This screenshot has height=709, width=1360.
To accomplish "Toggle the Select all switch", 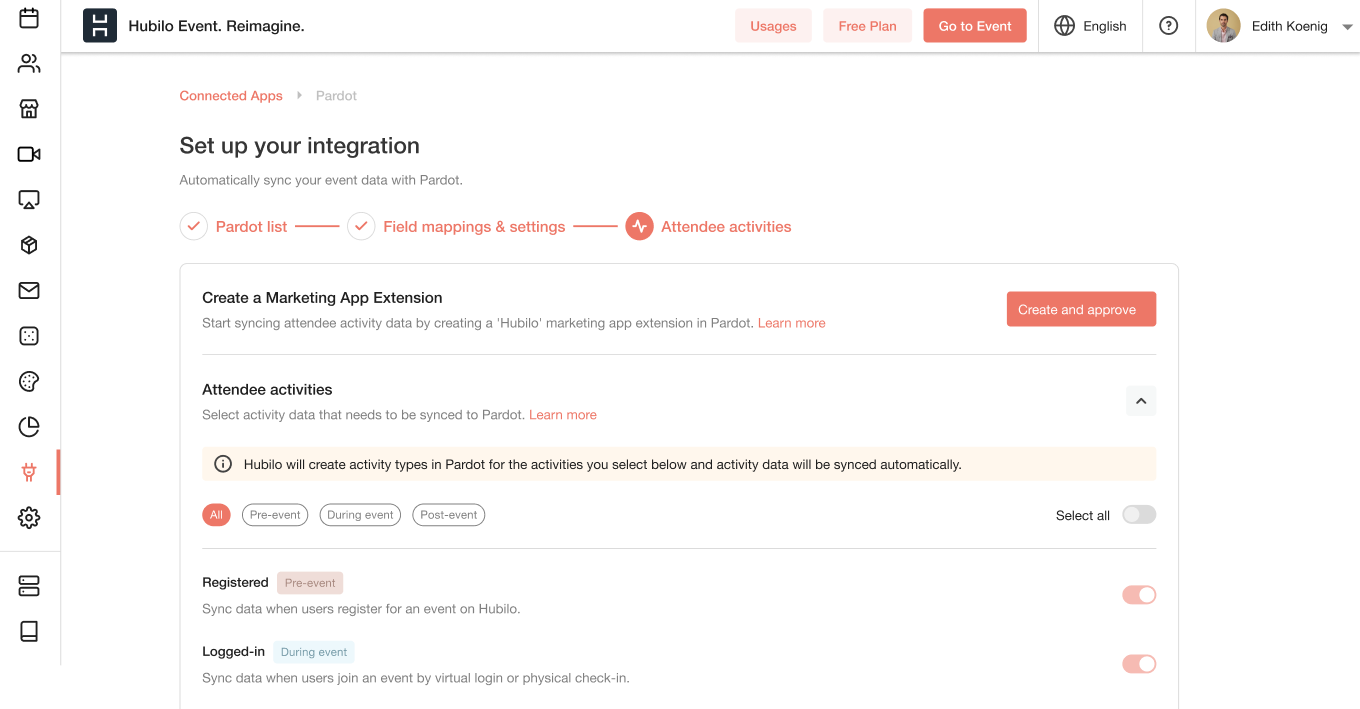I will tap(1139, 515).
